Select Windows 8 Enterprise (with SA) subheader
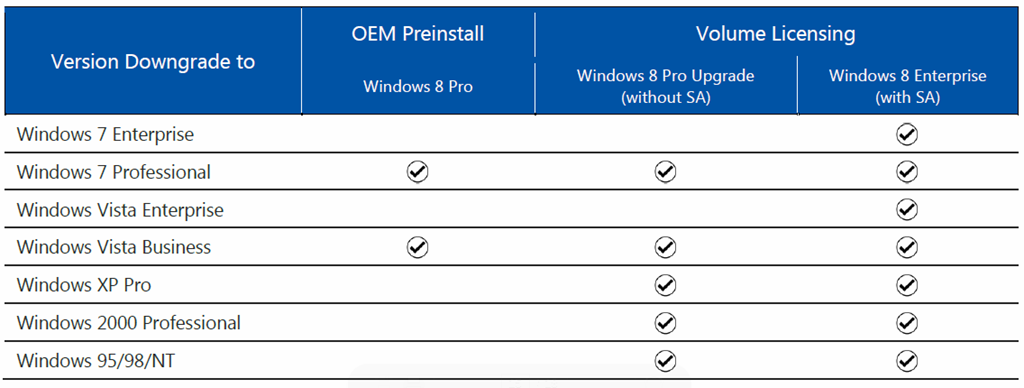This screenshot has width=1024, height=388. [908, 86]
